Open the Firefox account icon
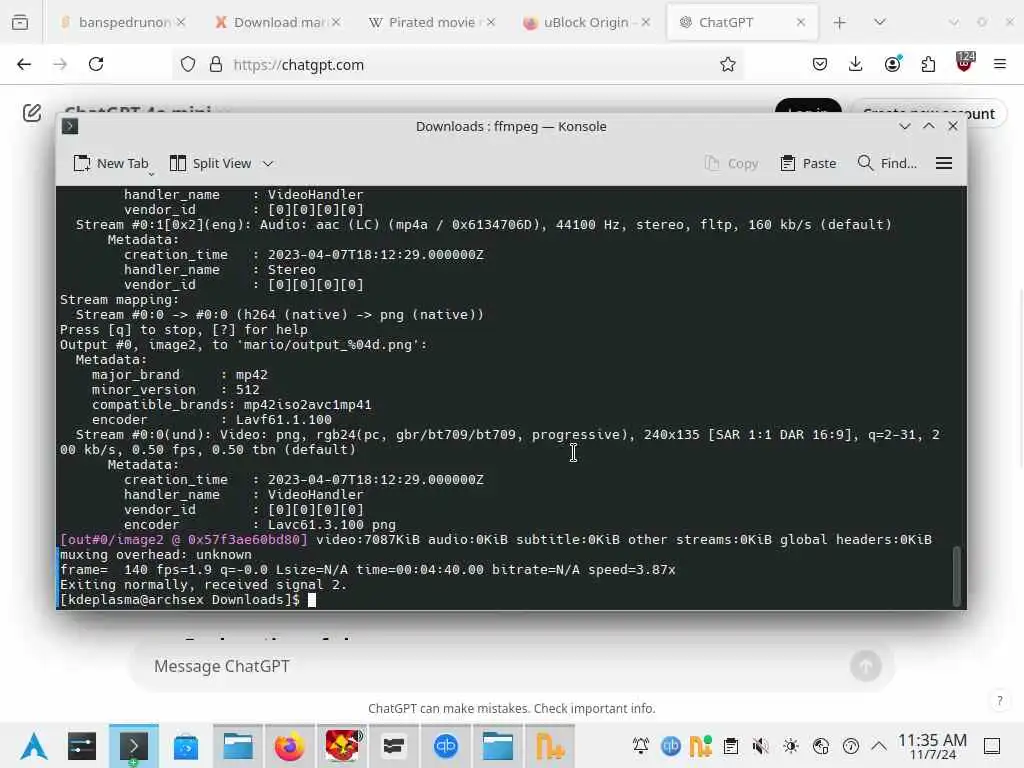Viewport: 1024px width, 768px height. 893,64
